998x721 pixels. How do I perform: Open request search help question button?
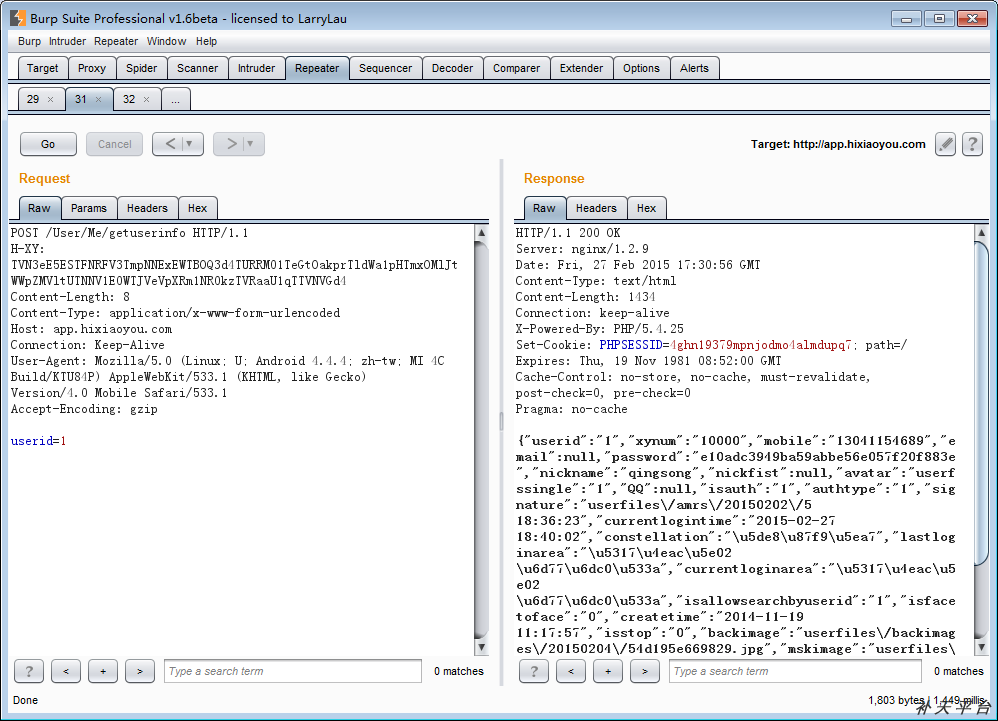(29, 671)
